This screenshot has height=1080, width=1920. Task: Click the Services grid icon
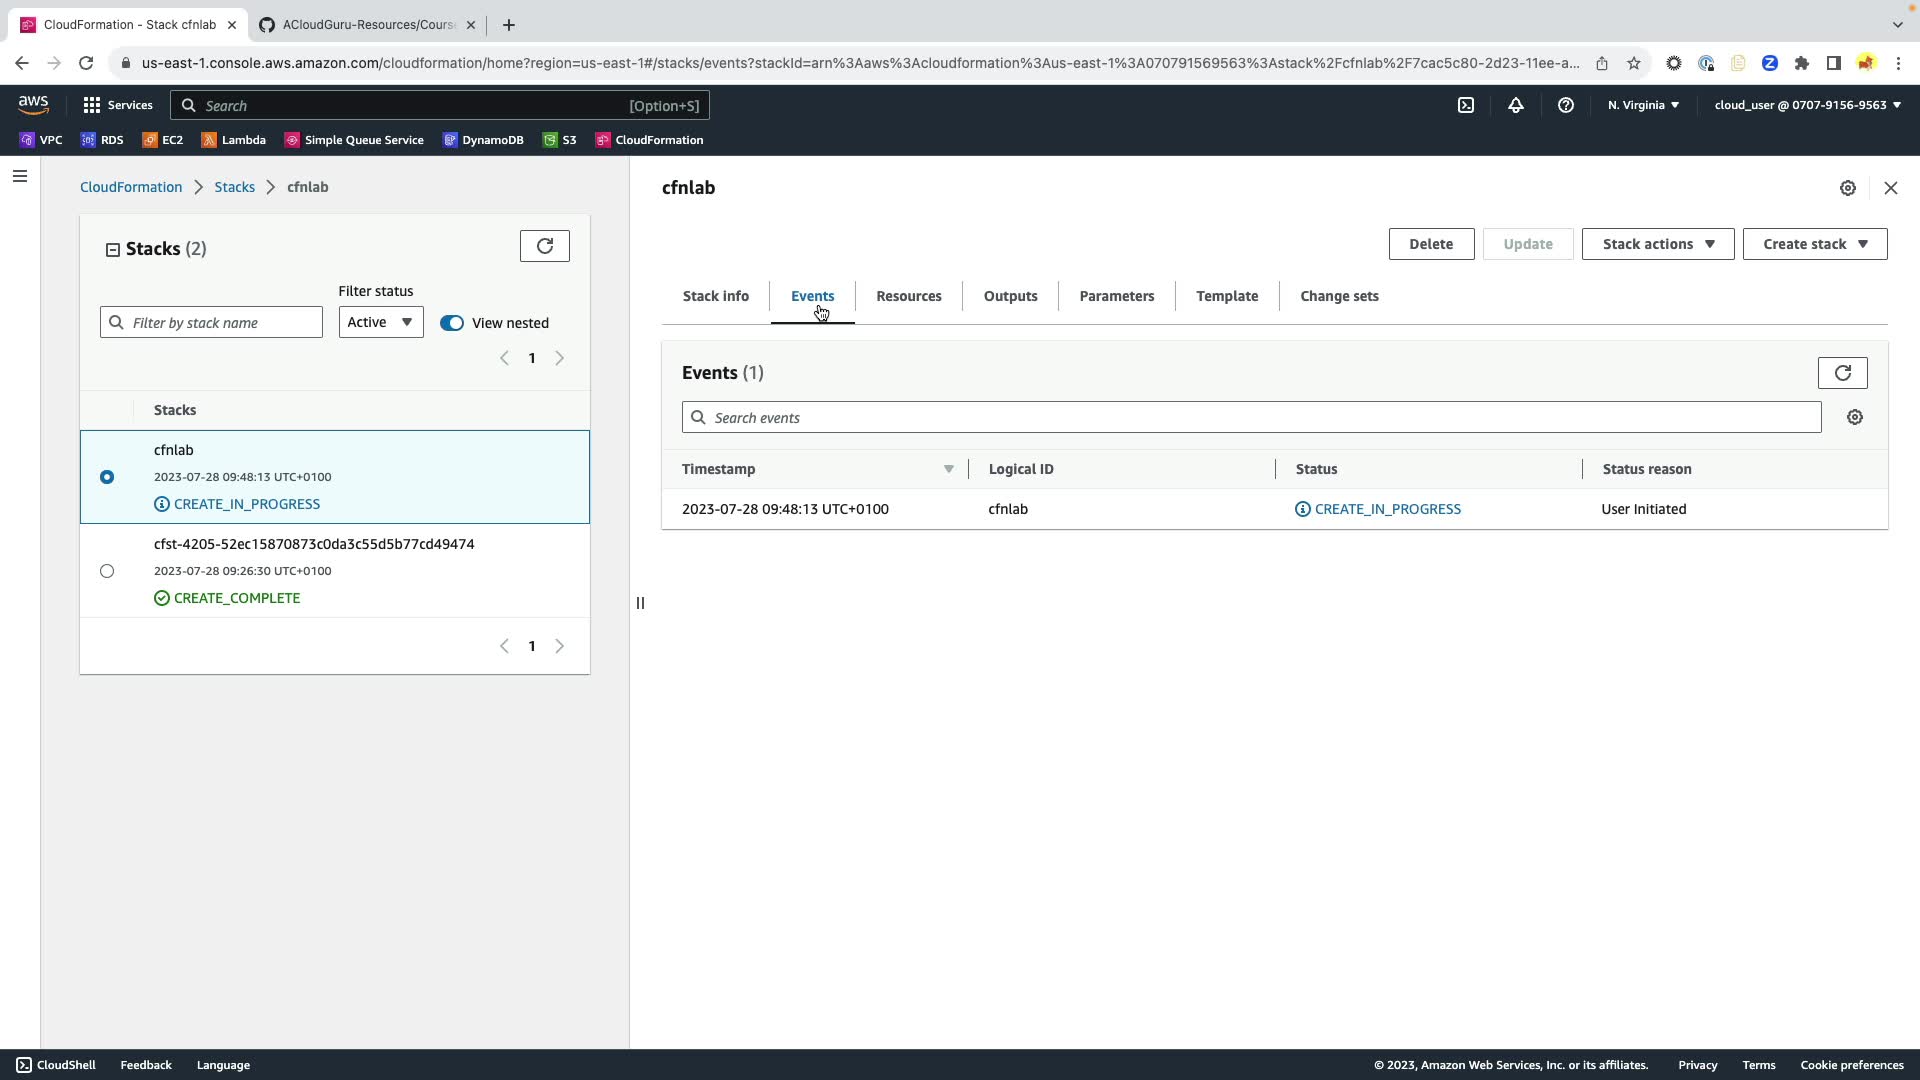point(92,105)
